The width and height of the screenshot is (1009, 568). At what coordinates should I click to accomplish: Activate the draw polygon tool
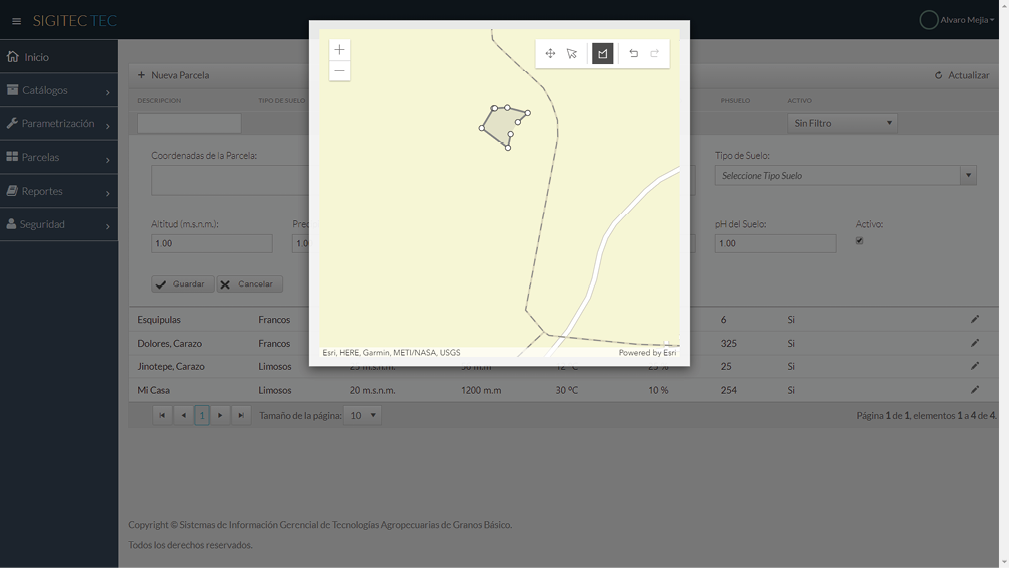pos(602,54)
